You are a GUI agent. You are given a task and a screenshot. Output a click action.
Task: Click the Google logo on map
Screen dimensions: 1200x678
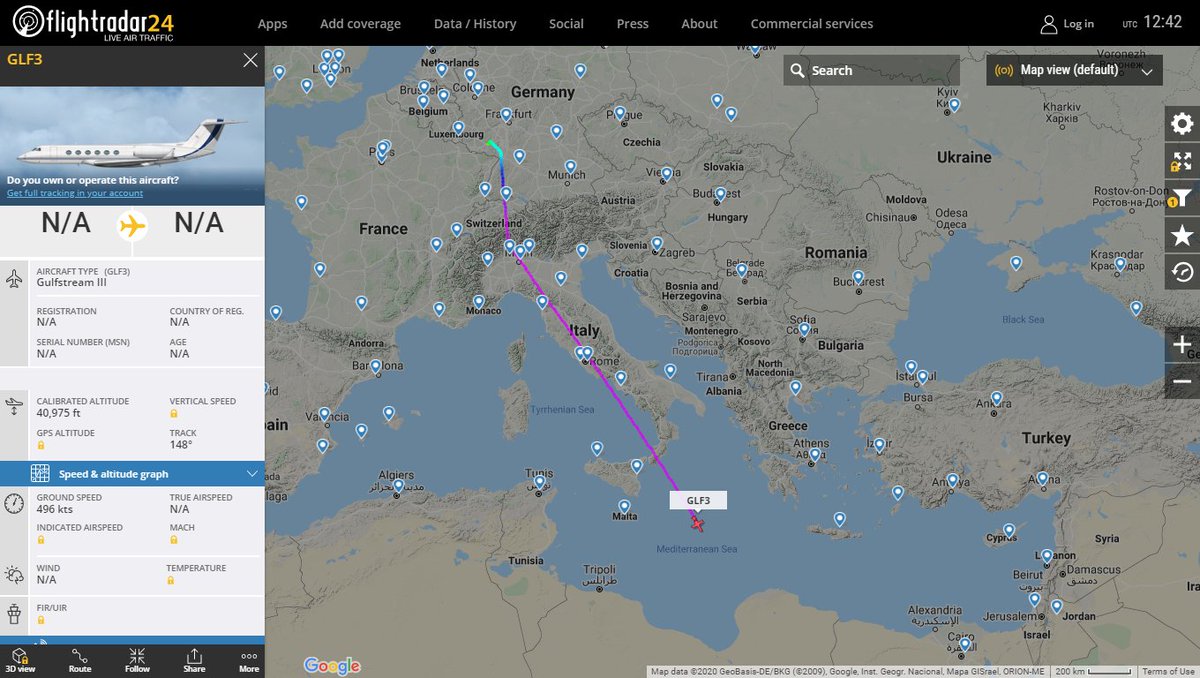point(332,665)
